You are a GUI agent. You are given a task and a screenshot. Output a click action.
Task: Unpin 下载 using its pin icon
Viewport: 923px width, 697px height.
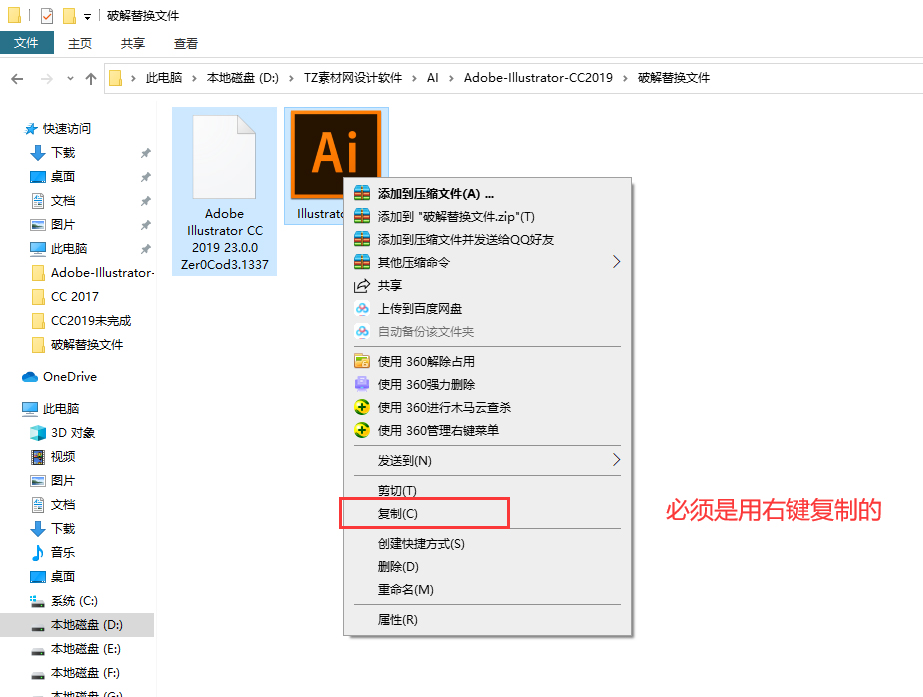(145, 153)
